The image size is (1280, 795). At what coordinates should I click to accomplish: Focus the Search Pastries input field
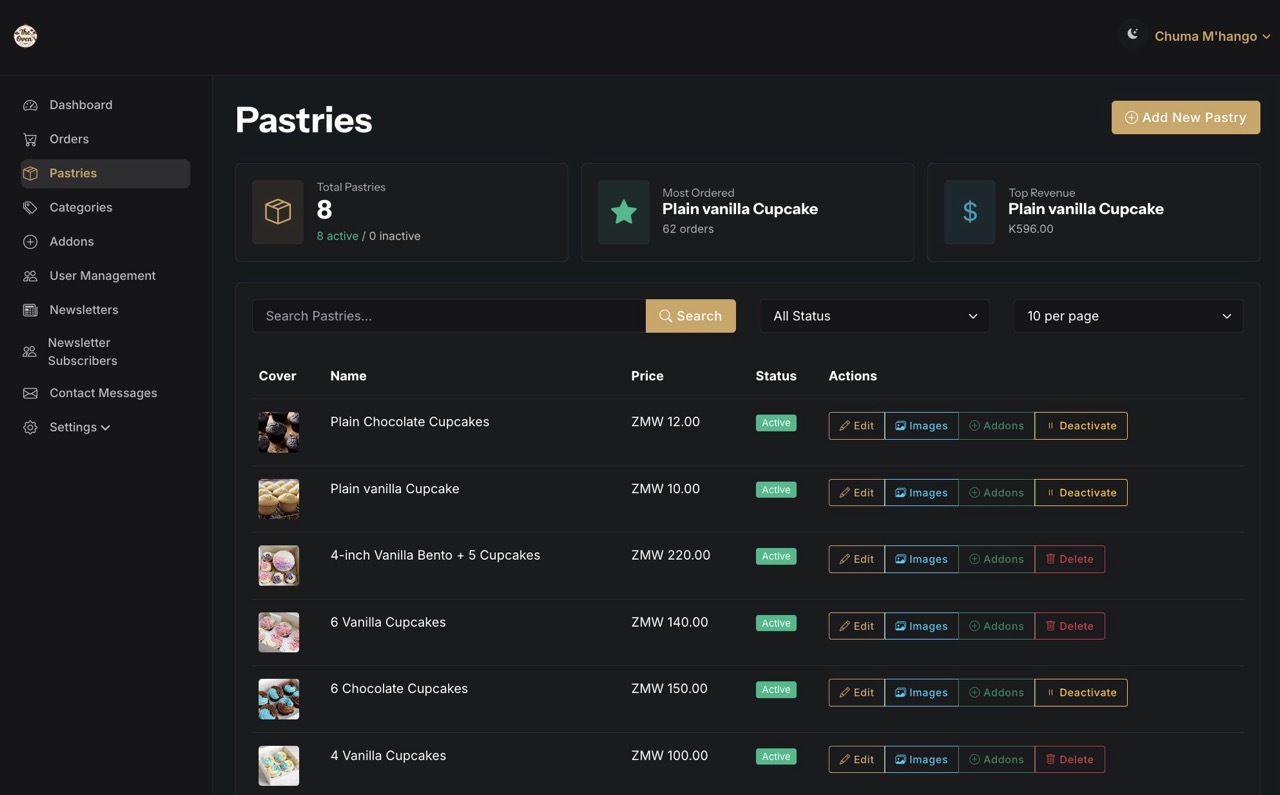(449, 316)
